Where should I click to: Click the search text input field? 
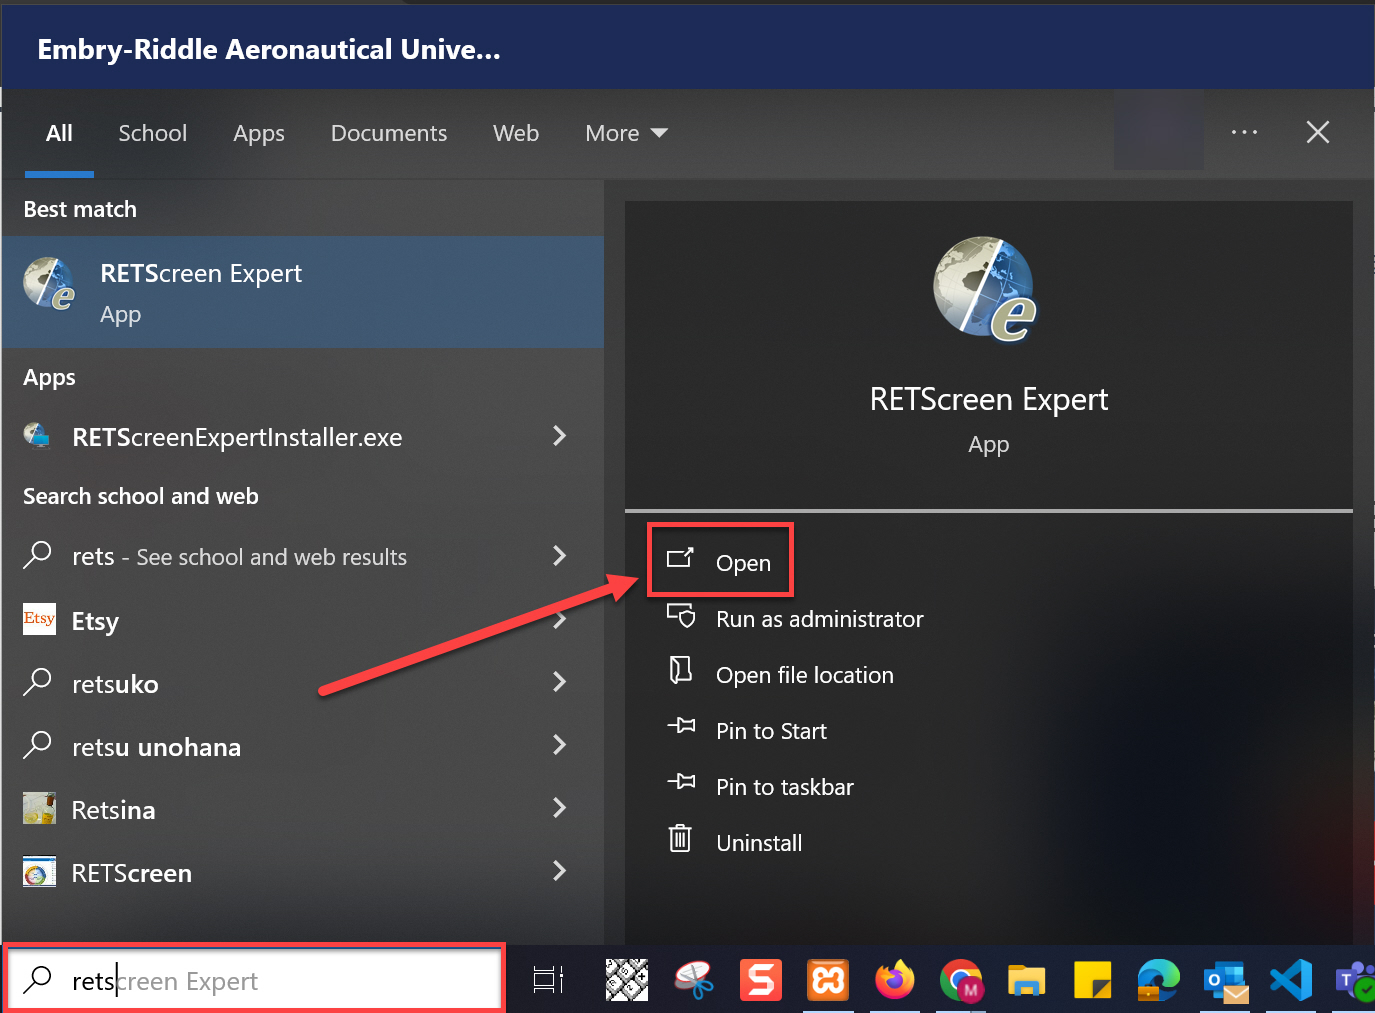coord(255,979)
